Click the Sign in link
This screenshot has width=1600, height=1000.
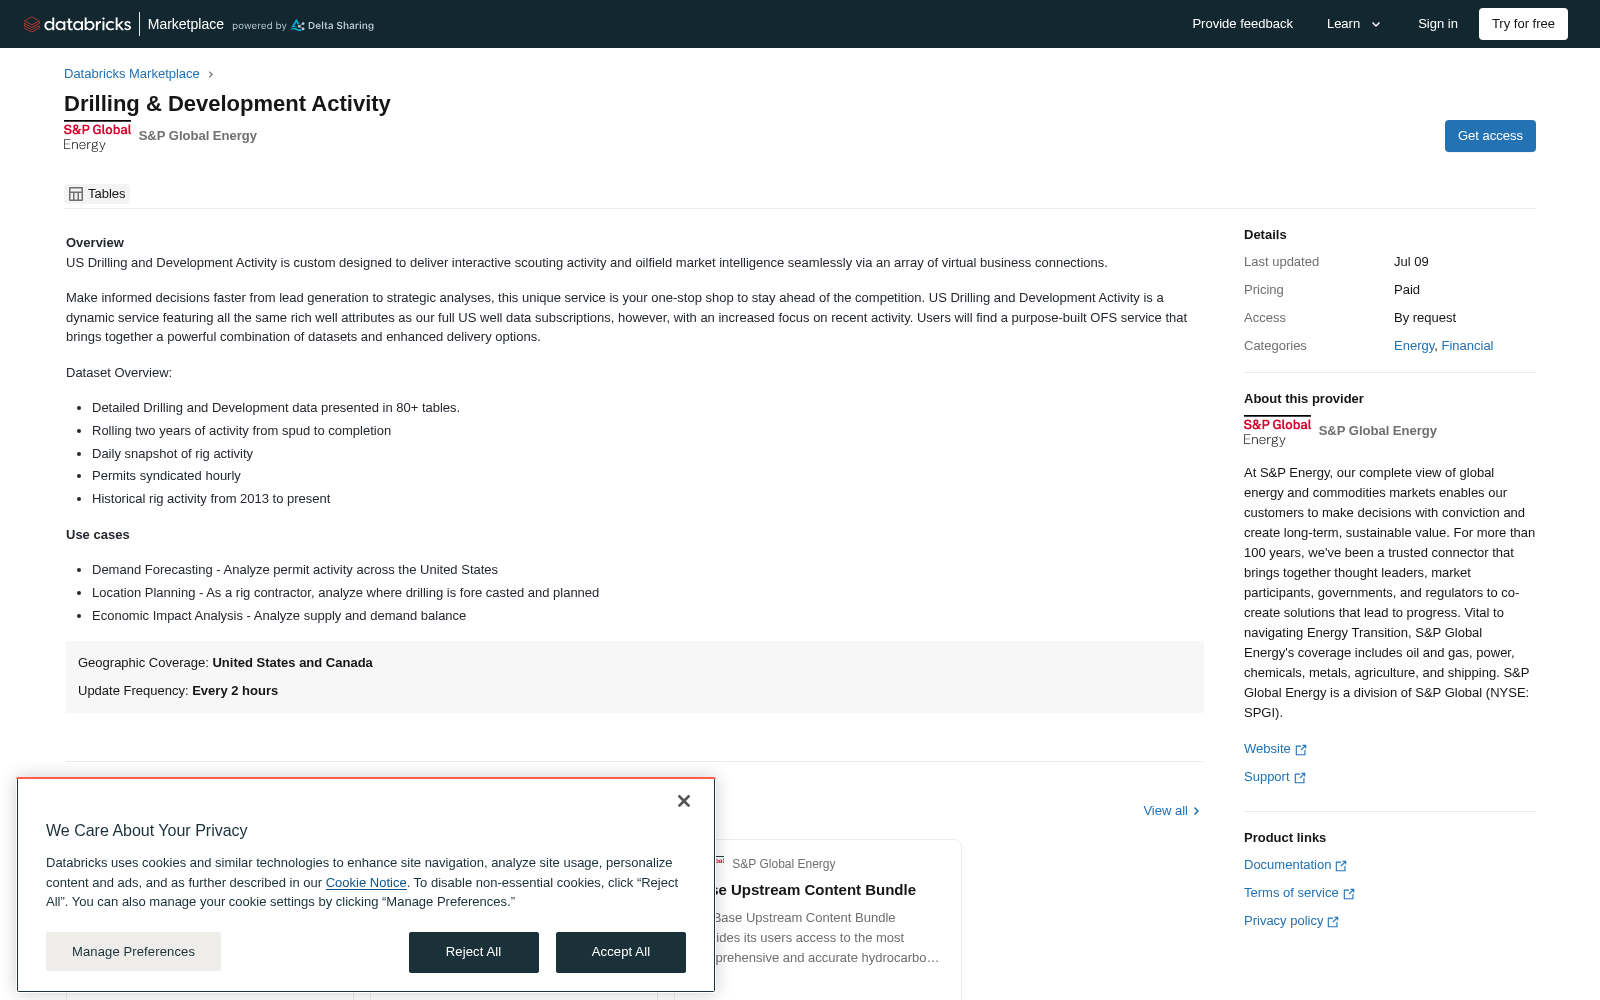[1437, 24]
